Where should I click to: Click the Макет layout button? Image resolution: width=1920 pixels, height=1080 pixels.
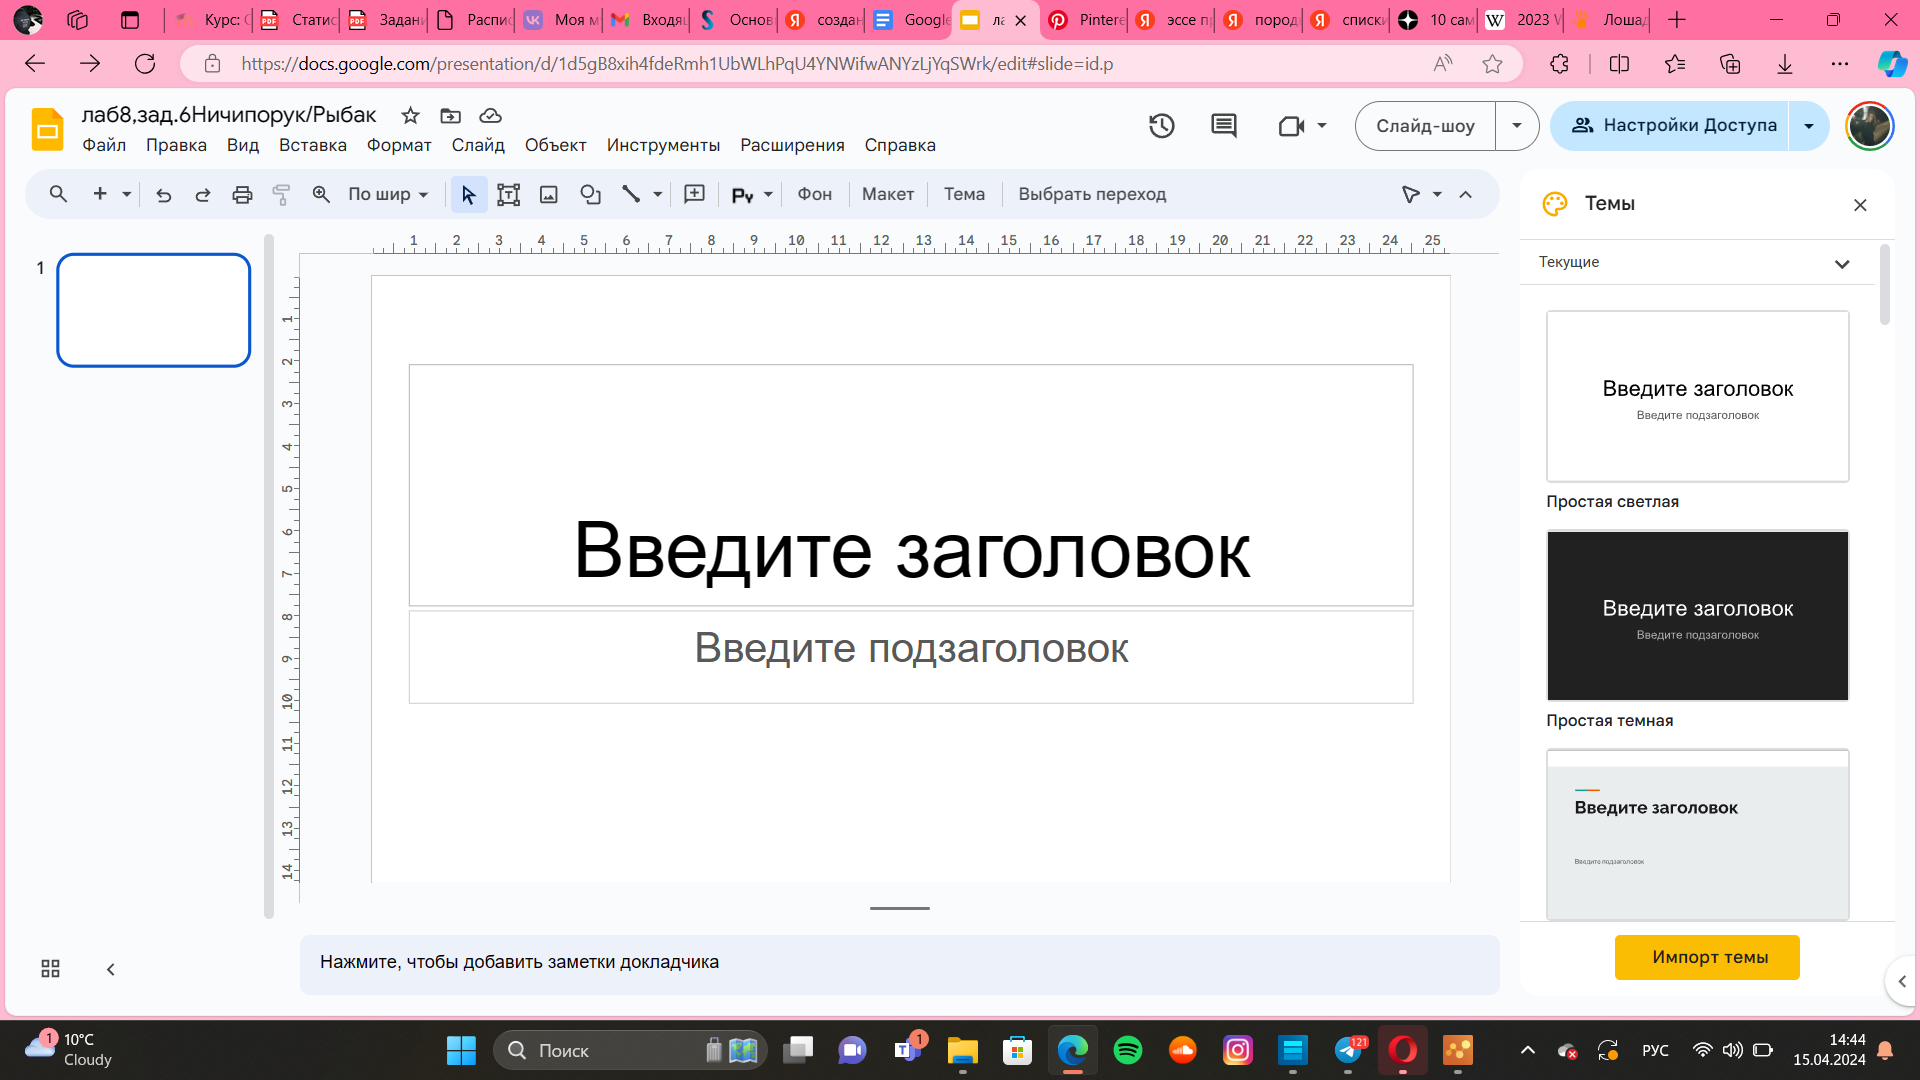[888, 194]
